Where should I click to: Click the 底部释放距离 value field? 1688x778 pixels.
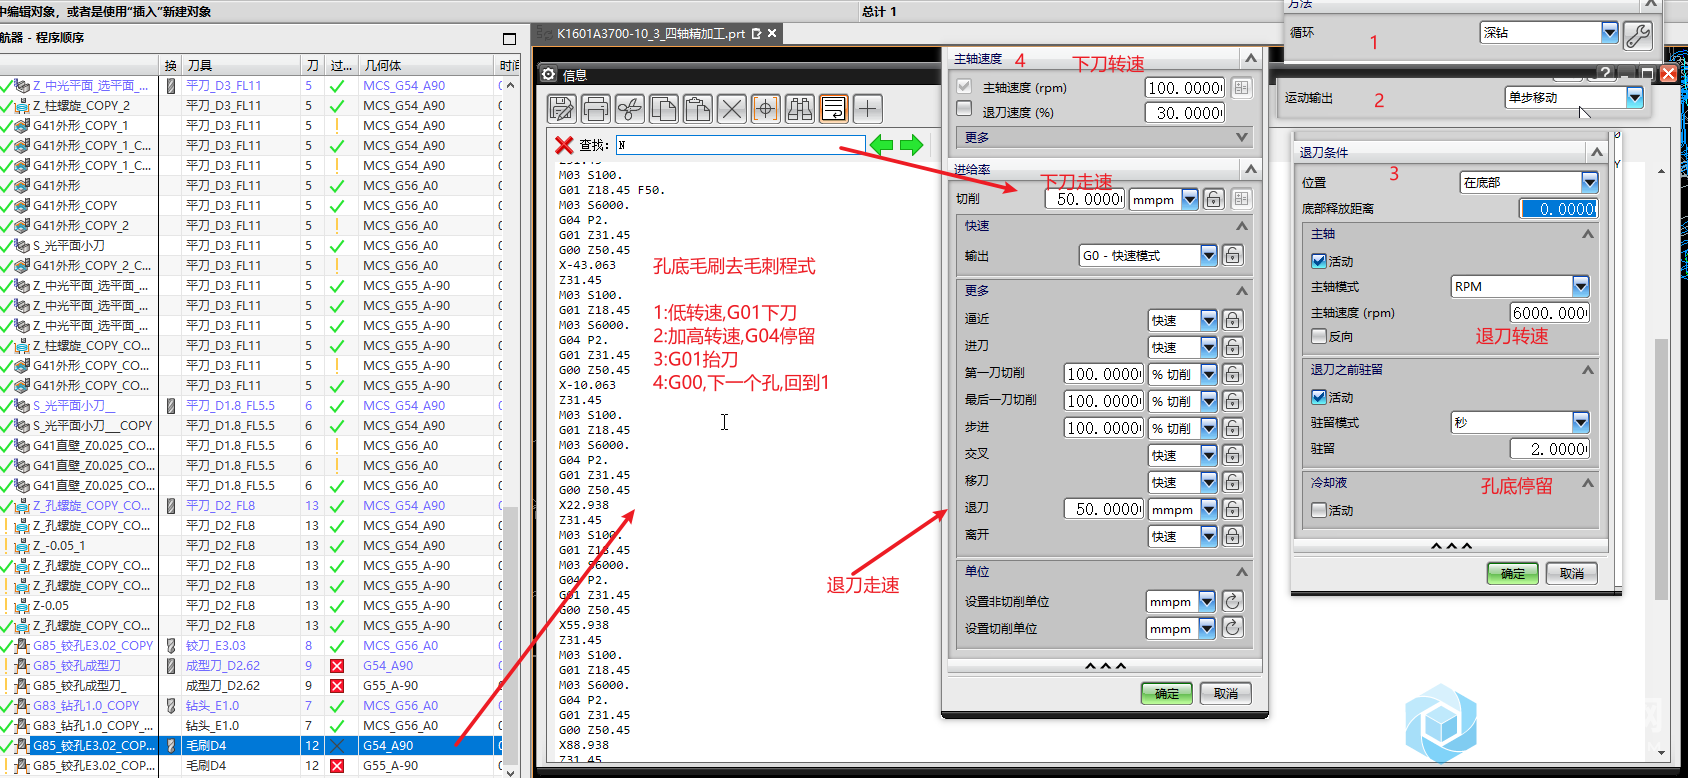pos(1558,208)
